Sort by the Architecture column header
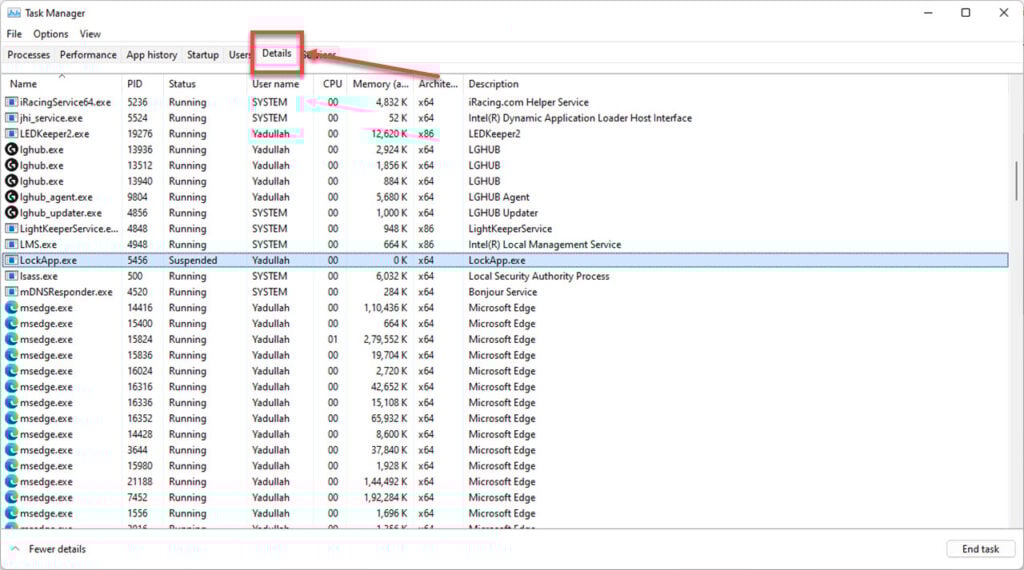 pos(438,84)
